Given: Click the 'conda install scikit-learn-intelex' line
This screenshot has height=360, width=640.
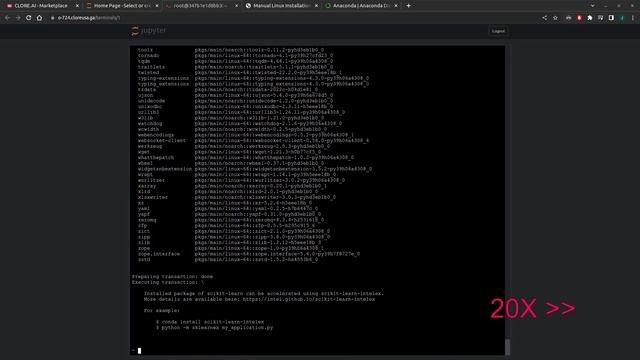Looking at the screenshot, I should (210, 322).
